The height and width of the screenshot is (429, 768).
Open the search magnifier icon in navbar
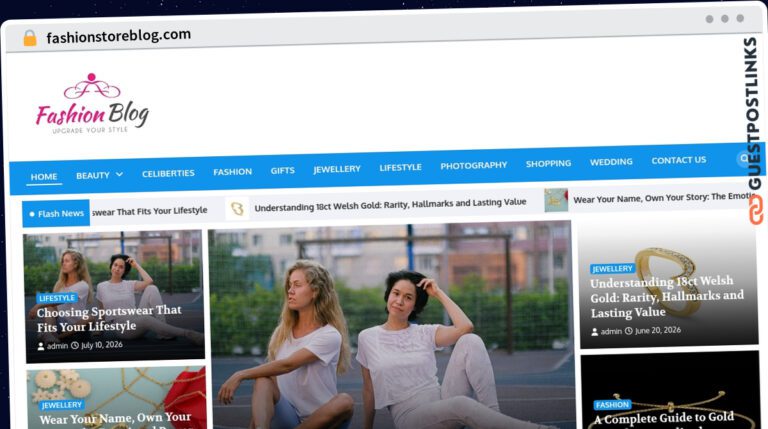744,158
